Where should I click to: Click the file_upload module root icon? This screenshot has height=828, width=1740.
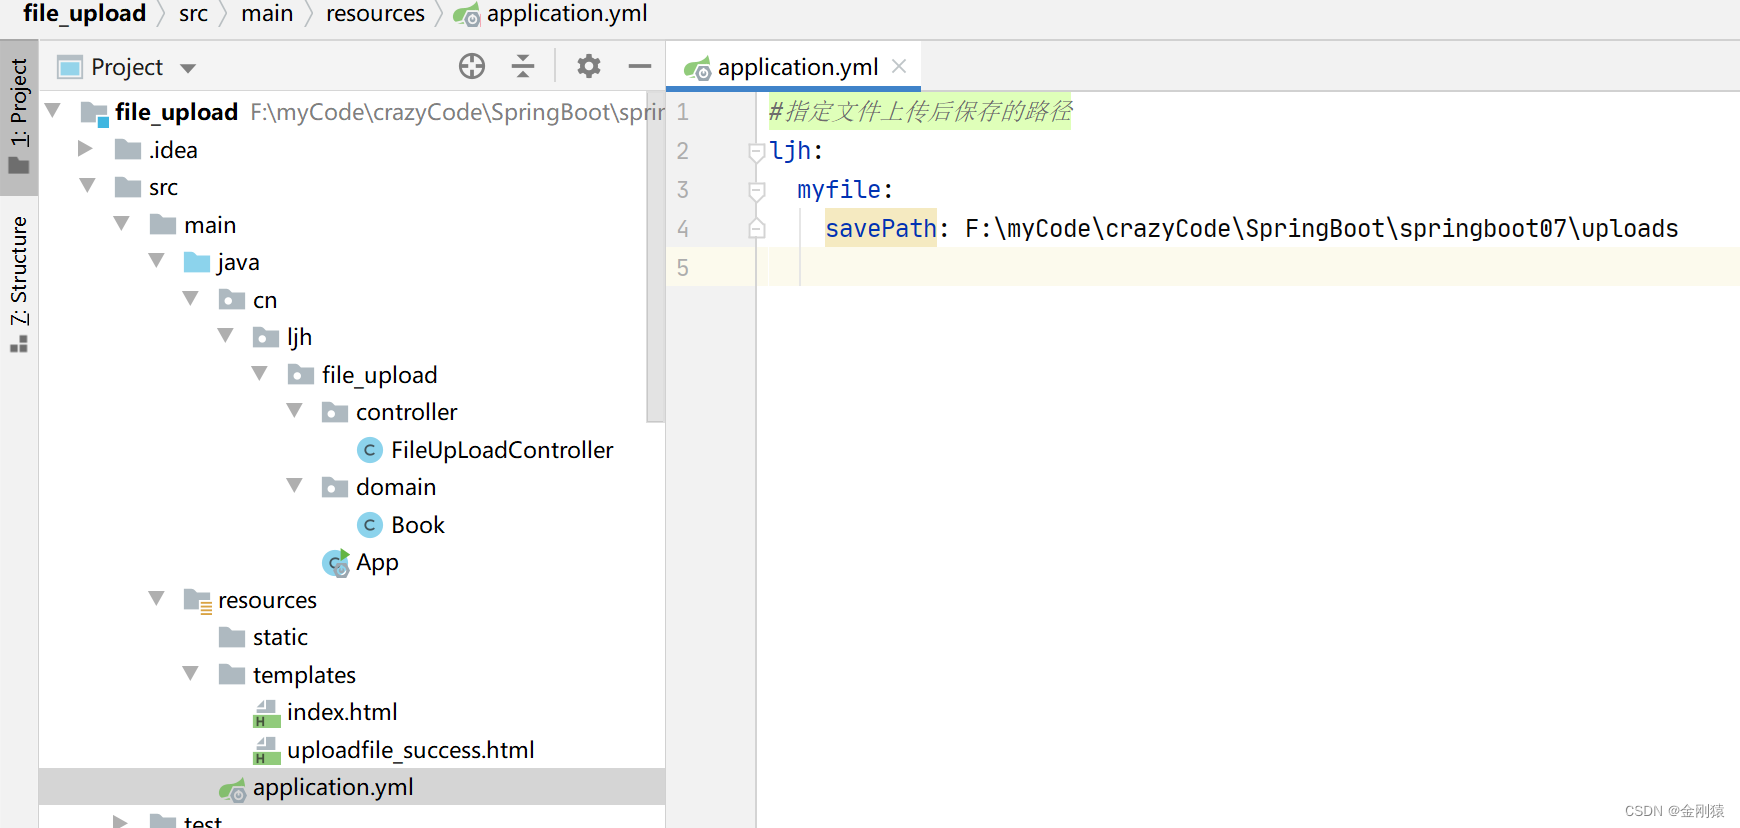click(x=95, y=113)
